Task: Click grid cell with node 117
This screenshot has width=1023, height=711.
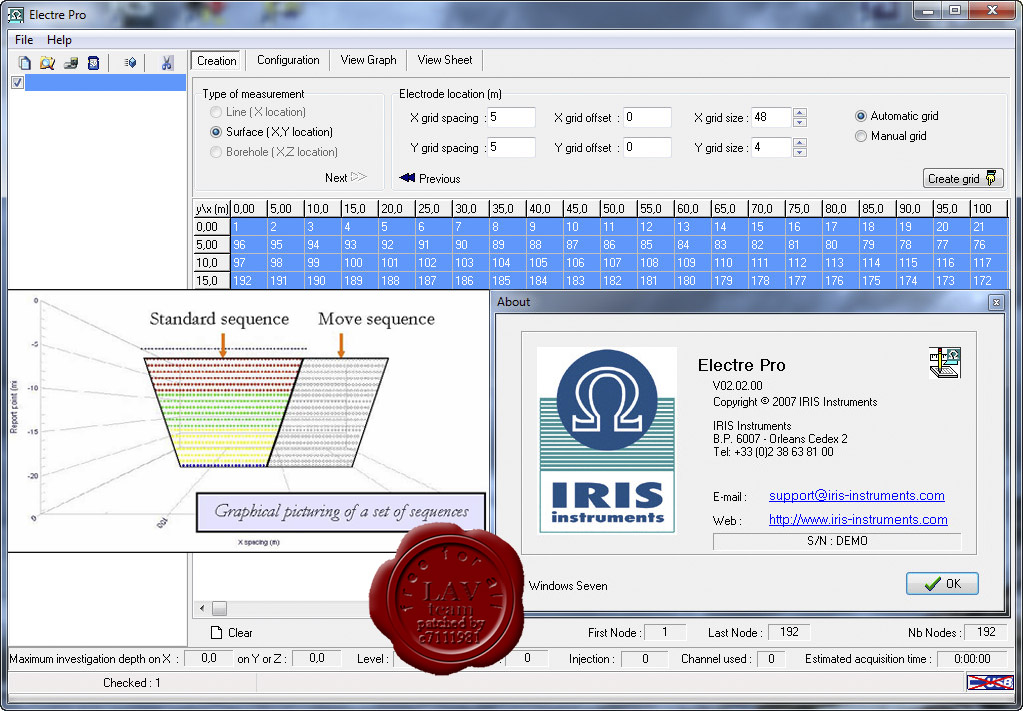Action: (x=989, y=262)
